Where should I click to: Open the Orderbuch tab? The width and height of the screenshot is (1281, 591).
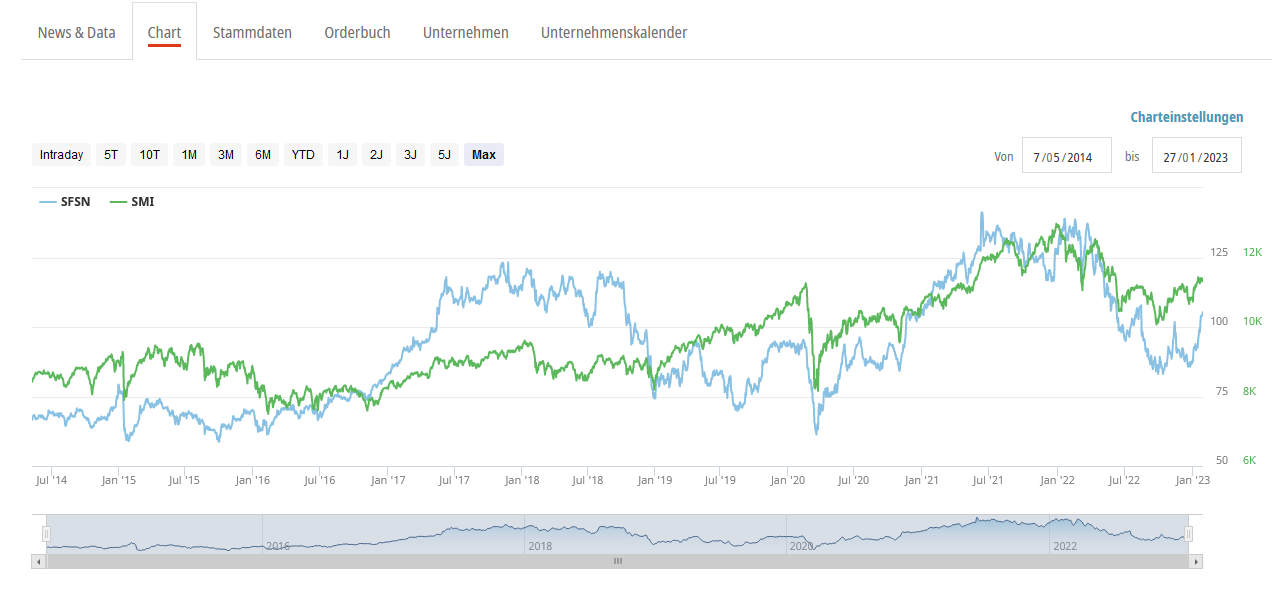[x=357, y=32]
